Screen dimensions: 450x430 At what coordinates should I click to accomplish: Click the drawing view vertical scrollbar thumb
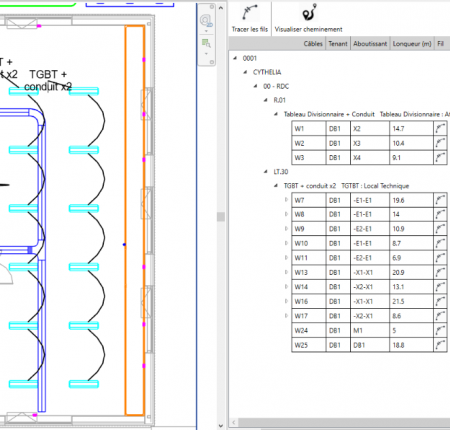pos(221,217)
